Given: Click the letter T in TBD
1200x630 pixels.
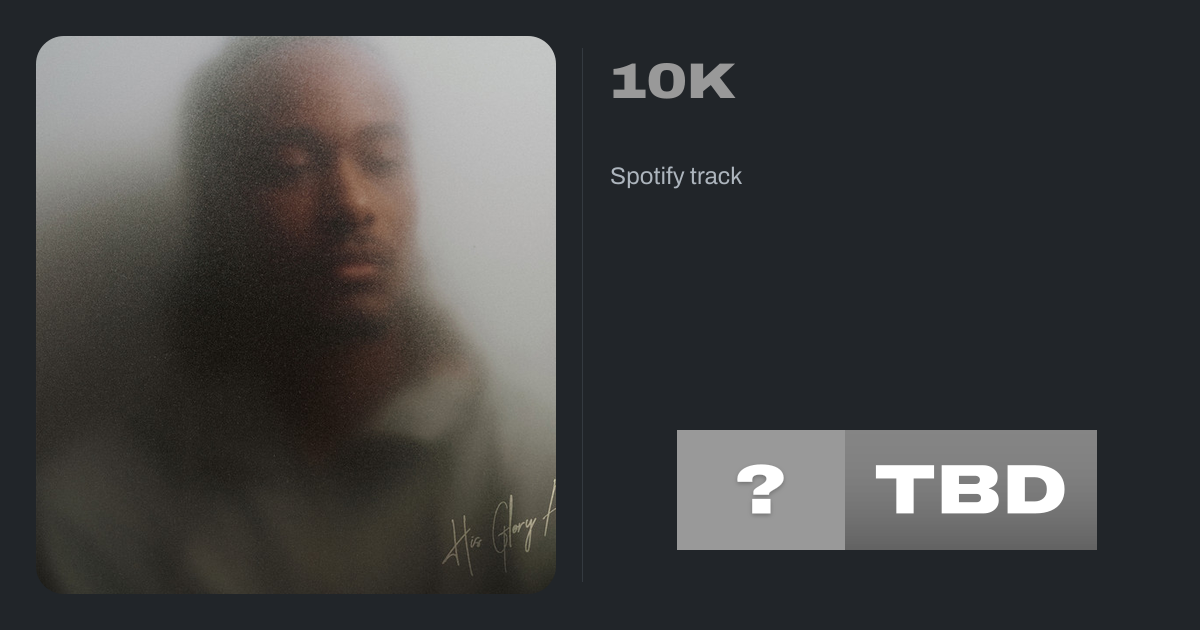Looking at the screenshot, I should coord(904,490).
